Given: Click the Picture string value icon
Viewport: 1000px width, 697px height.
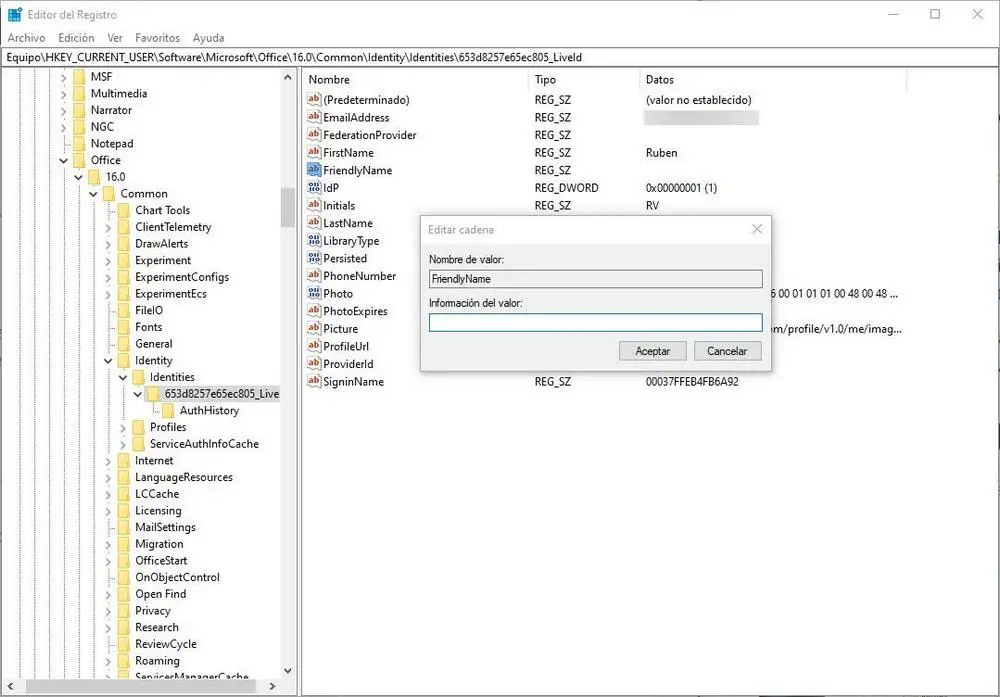Looking at the screenshot, I should tap(314, 328).
